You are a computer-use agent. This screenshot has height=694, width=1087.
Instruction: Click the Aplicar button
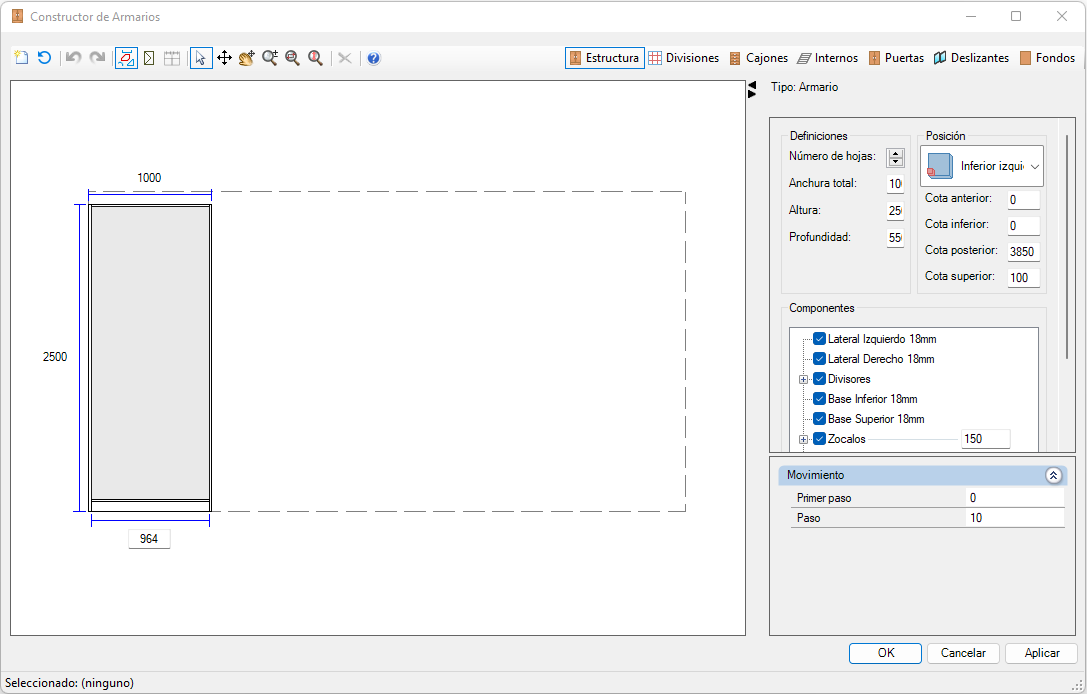tap(1041, 653)
